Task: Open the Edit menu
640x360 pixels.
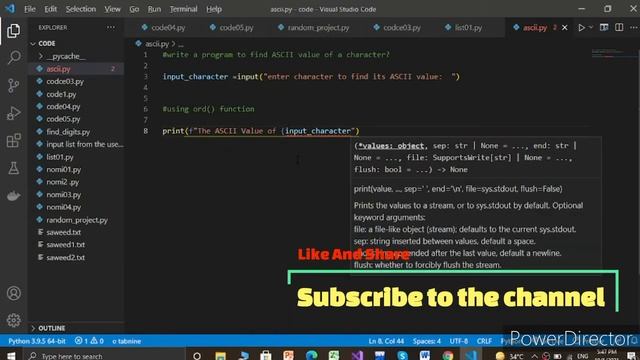Action: click(51, 9)
